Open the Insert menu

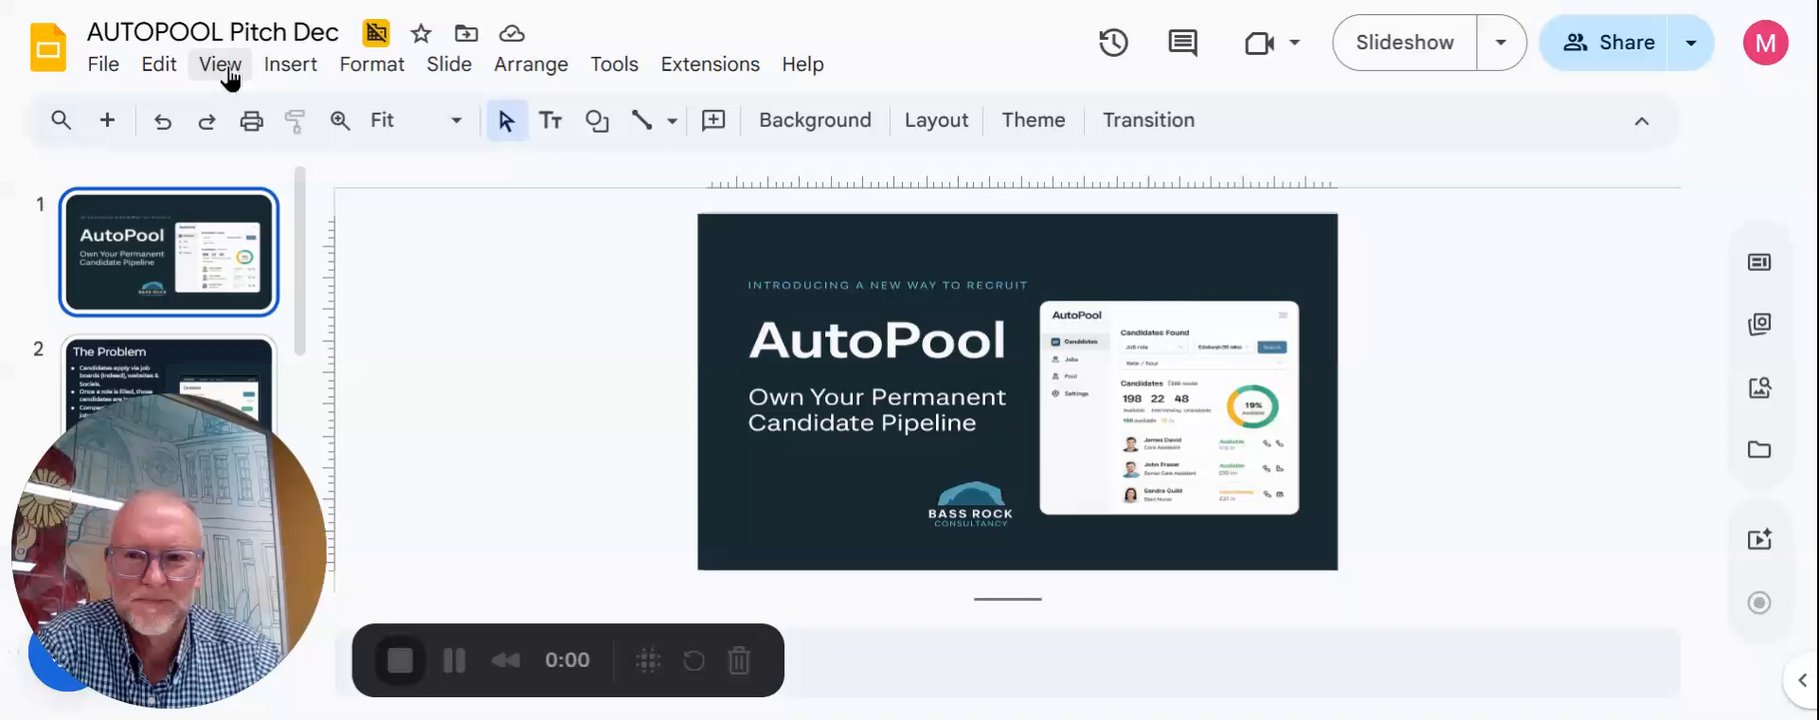[x=290, y=64]
